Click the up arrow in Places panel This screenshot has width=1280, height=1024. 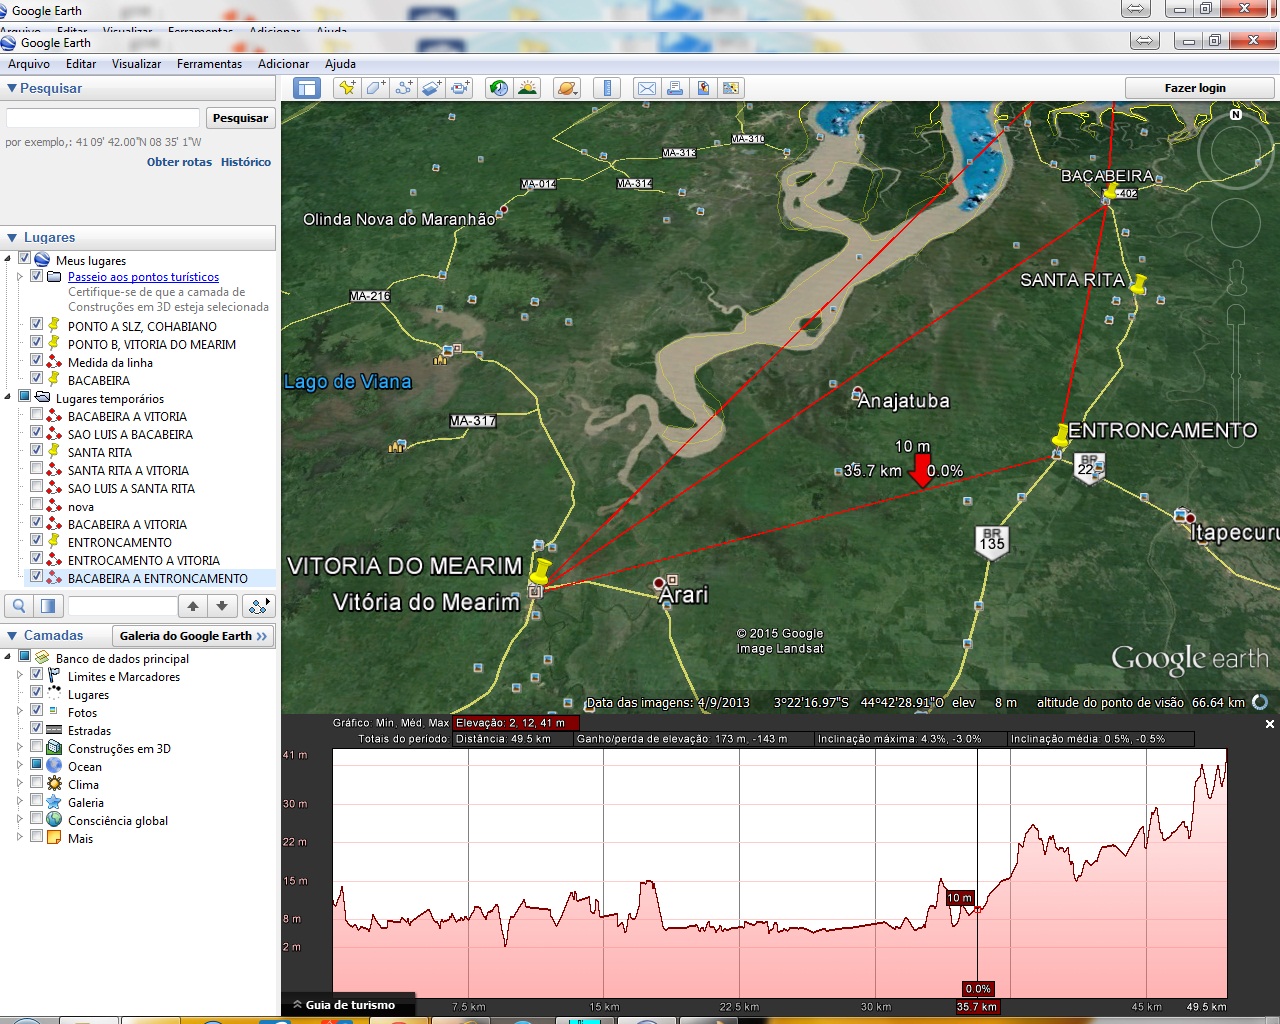193,606
